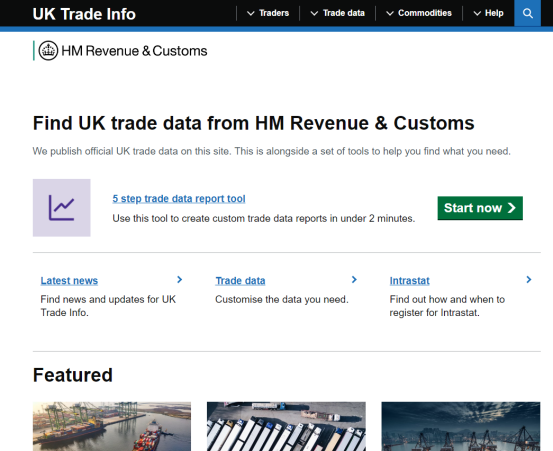
Task: Open the 5 step trade data report tool link
Action: pyautogui.click(x=179, y=199)
